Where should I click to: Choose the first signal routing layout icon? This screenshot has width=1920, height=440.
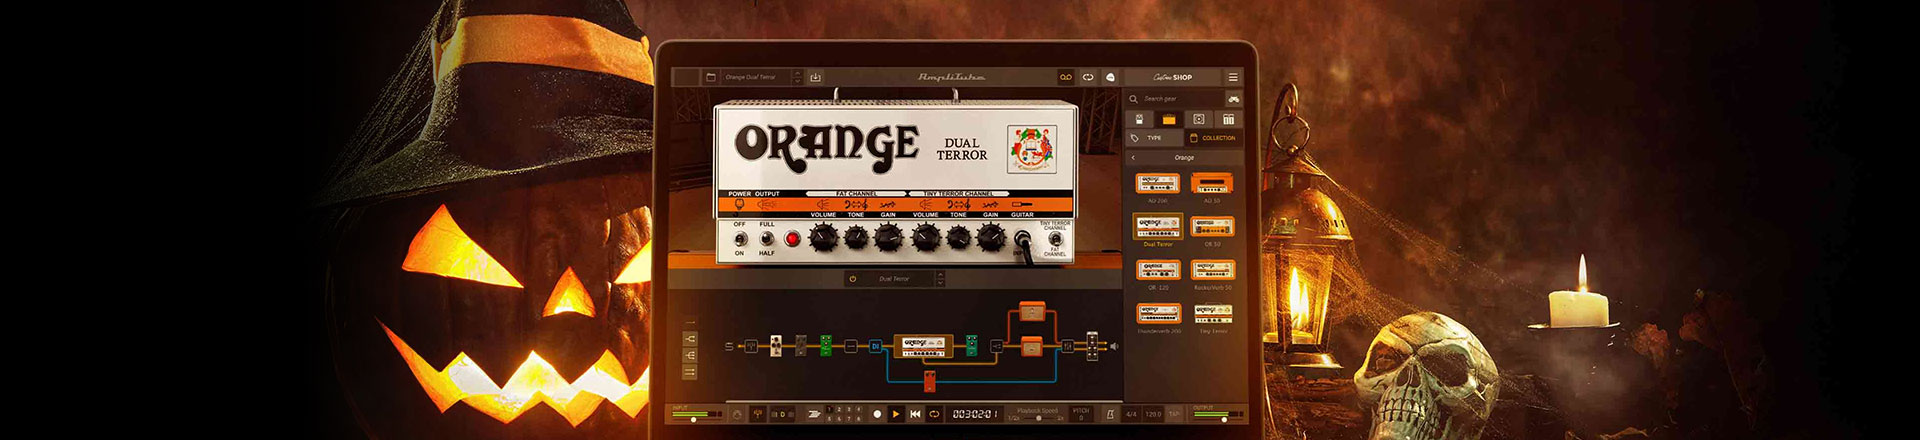point(691,340)
